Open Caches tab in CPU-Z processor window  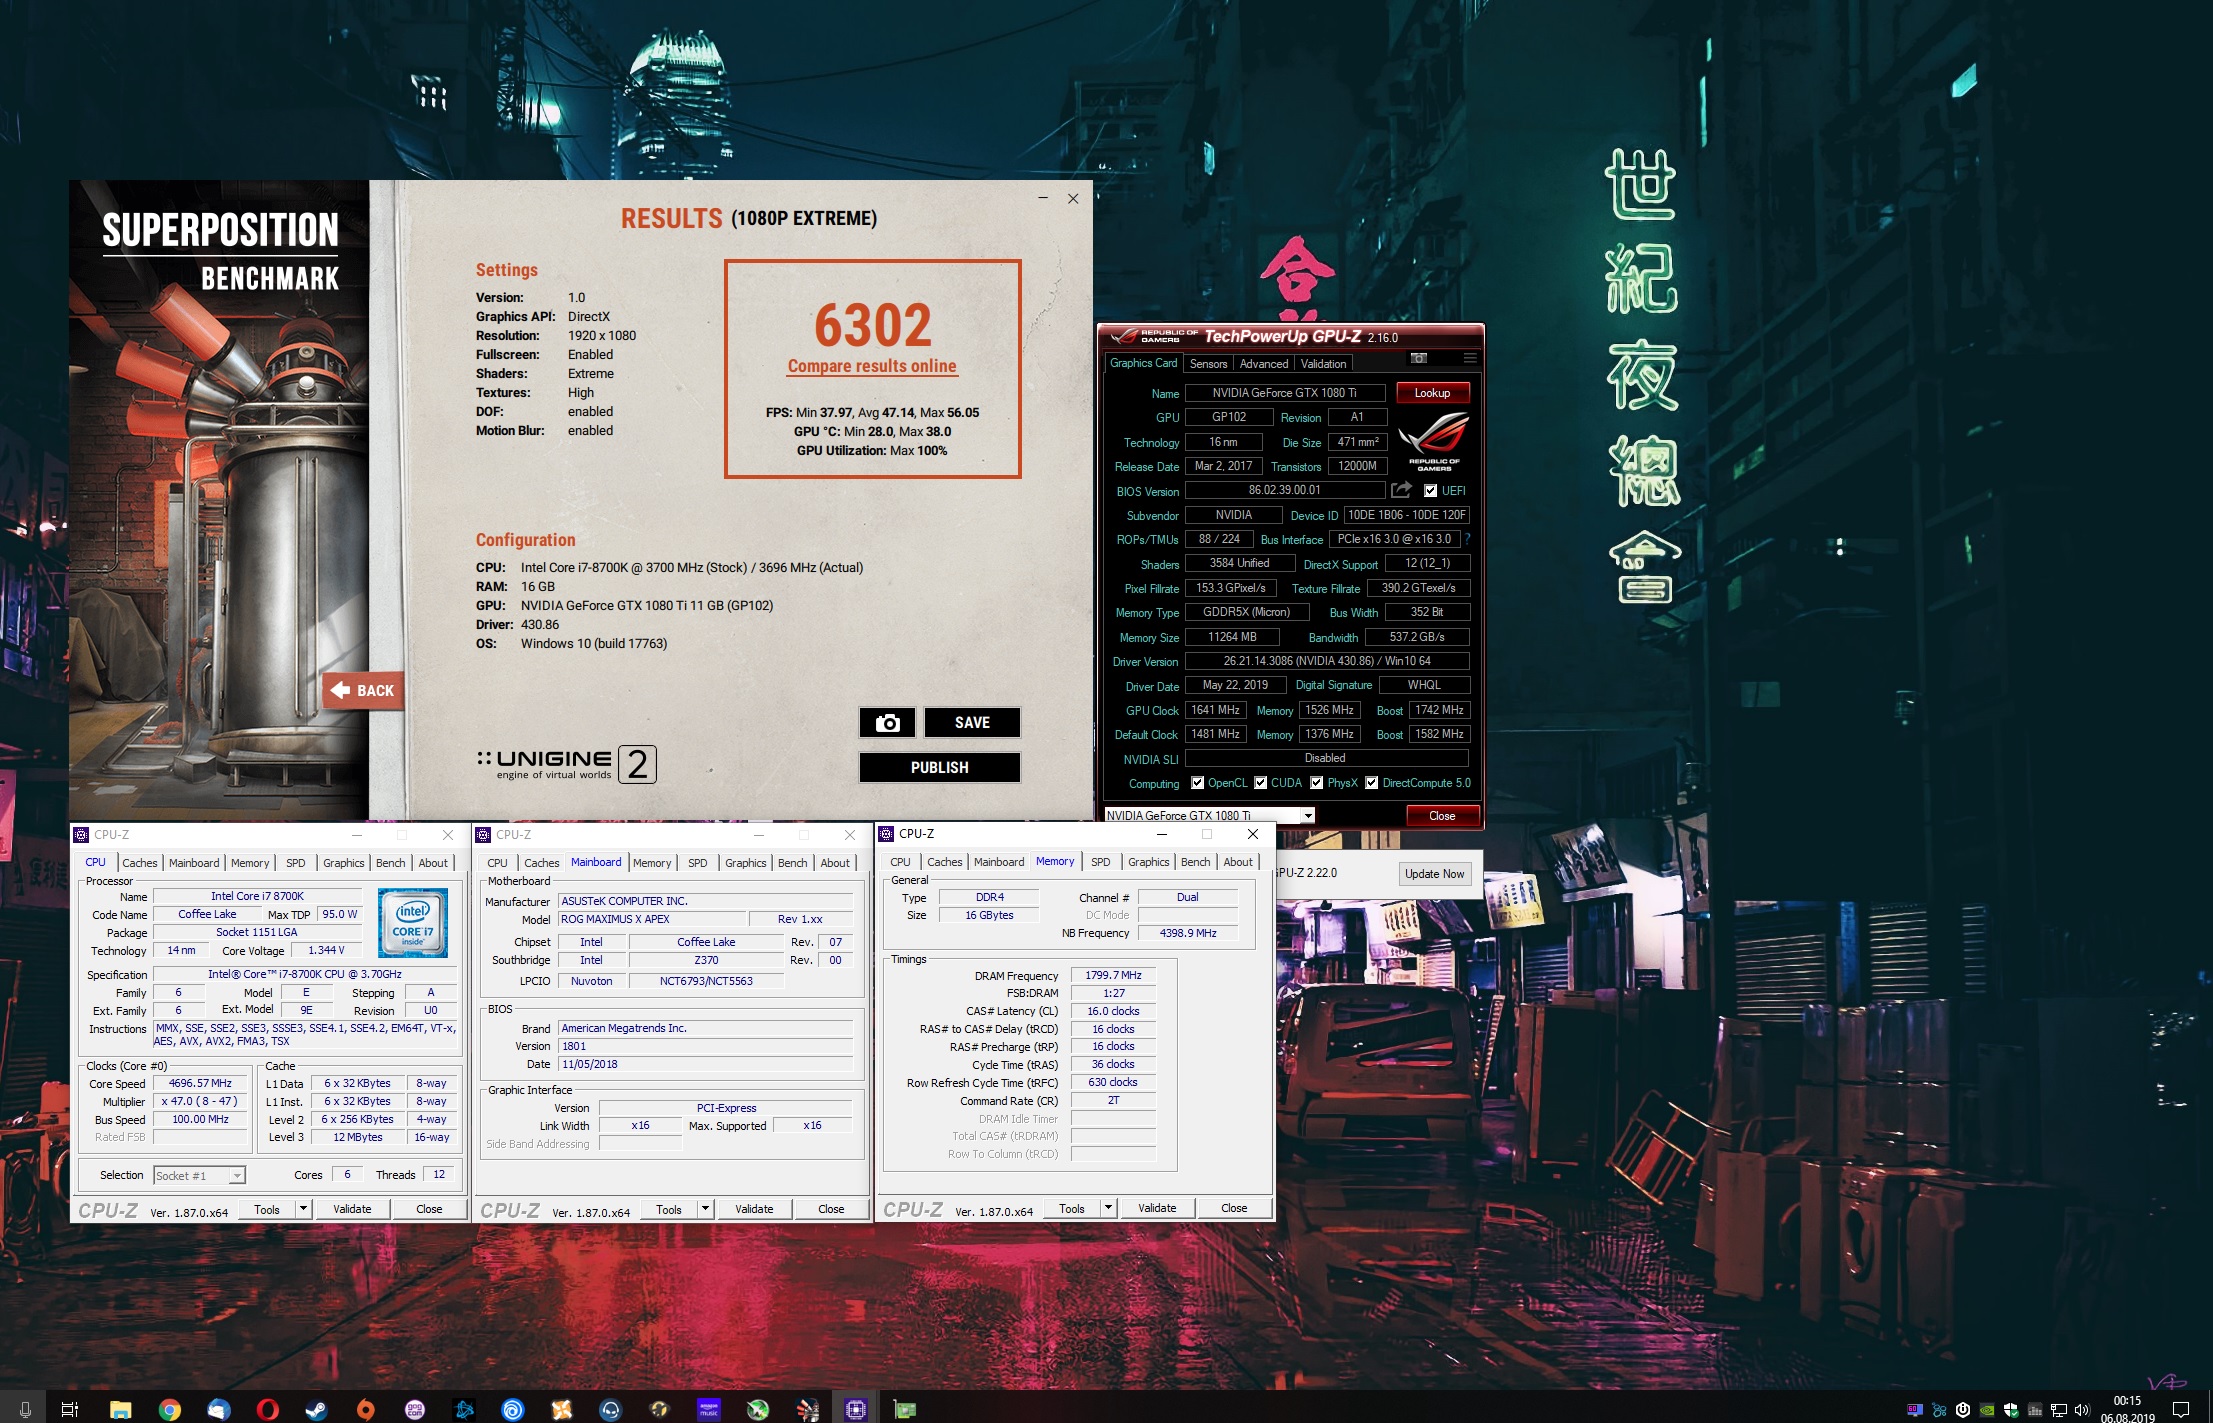[139, 863]
